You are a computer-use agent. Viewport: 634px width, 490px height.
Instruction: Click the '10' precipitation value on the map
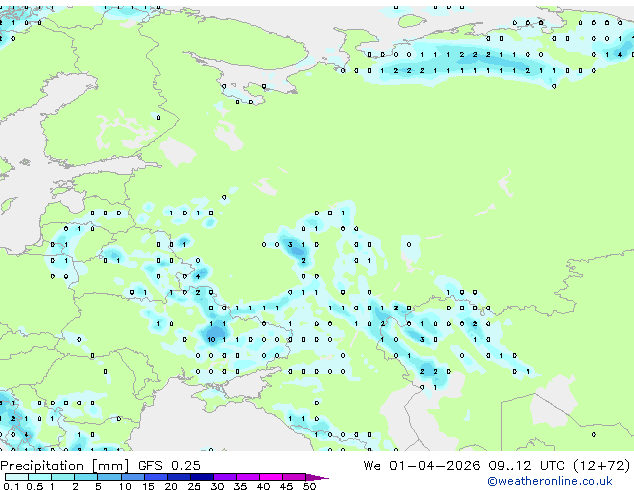click(211, 340)
